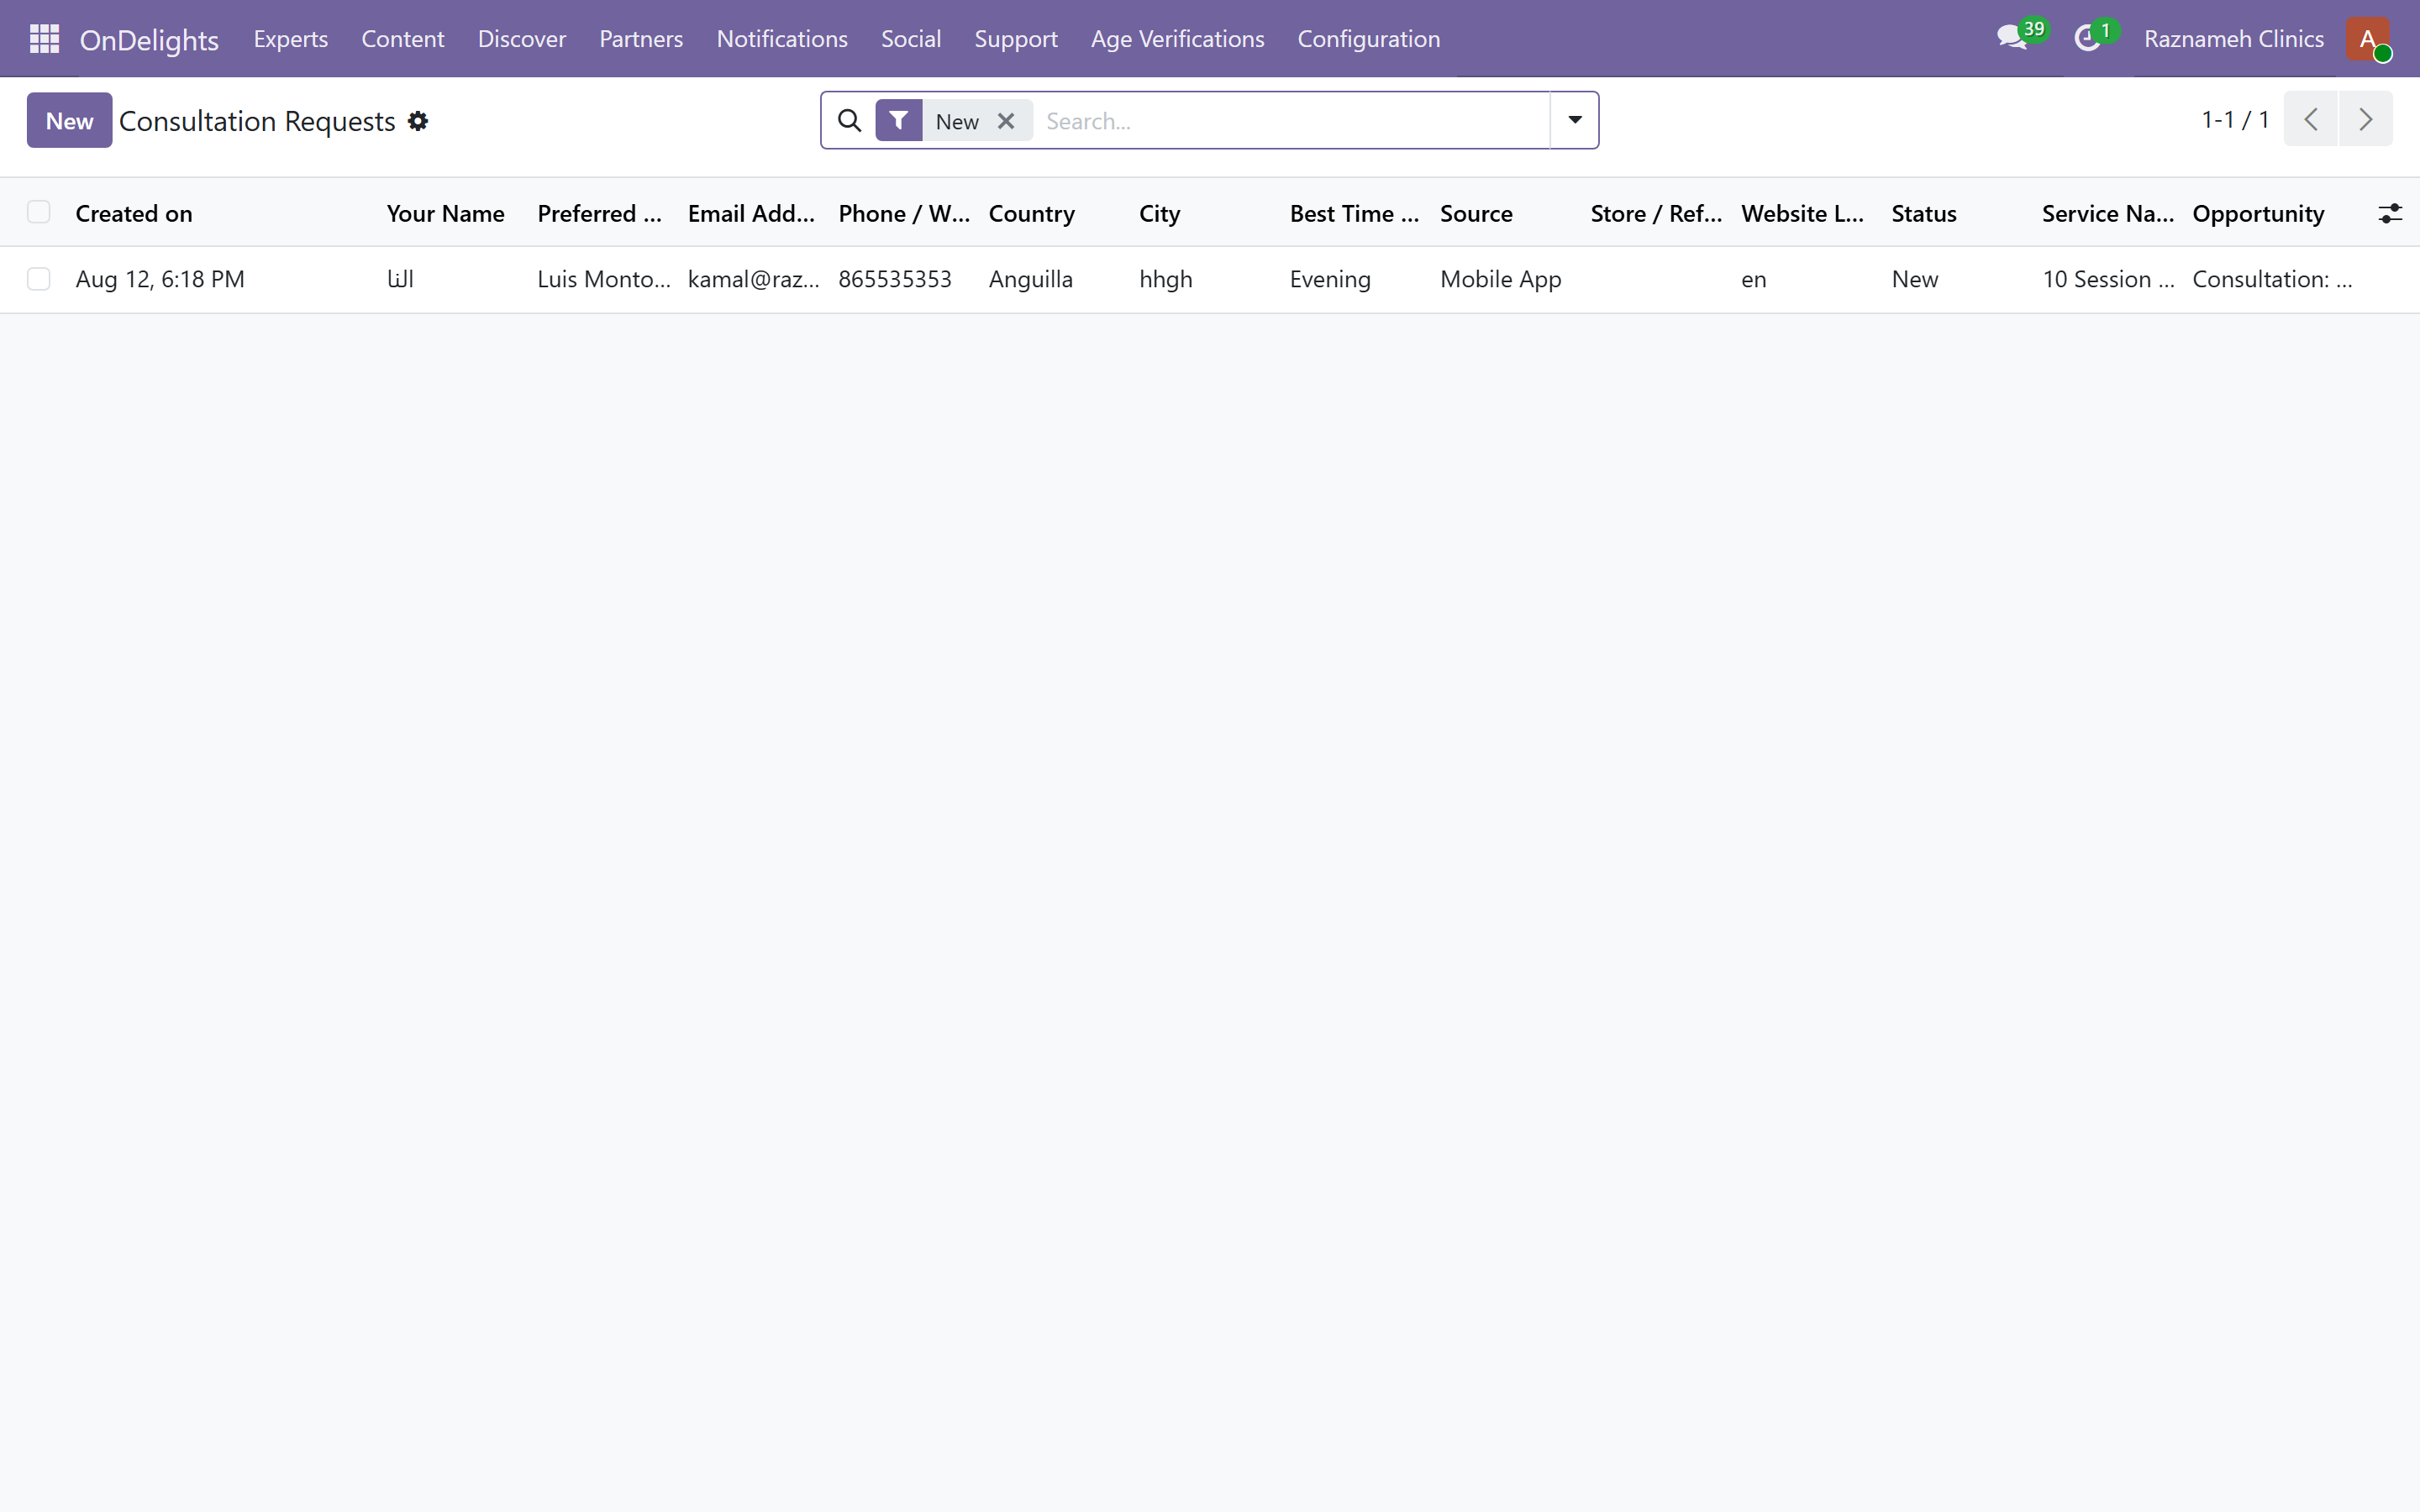The image size is (2420, 1512).
Task: Open the Age Verifications menu
Action: coord(1177,39)
